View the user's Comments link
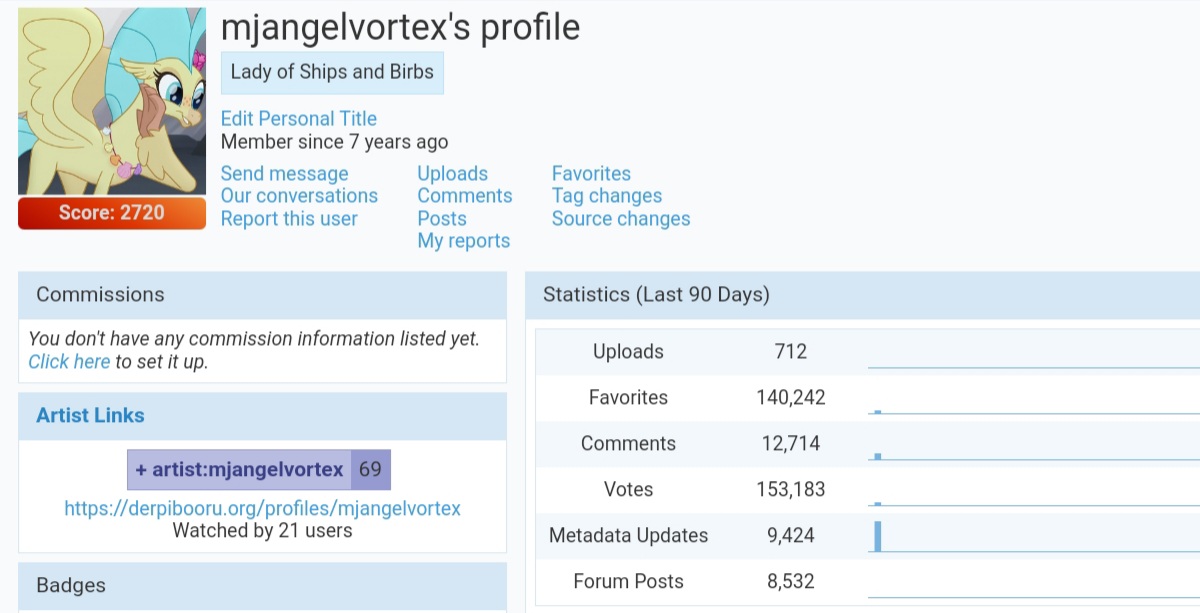 (464, 196)
